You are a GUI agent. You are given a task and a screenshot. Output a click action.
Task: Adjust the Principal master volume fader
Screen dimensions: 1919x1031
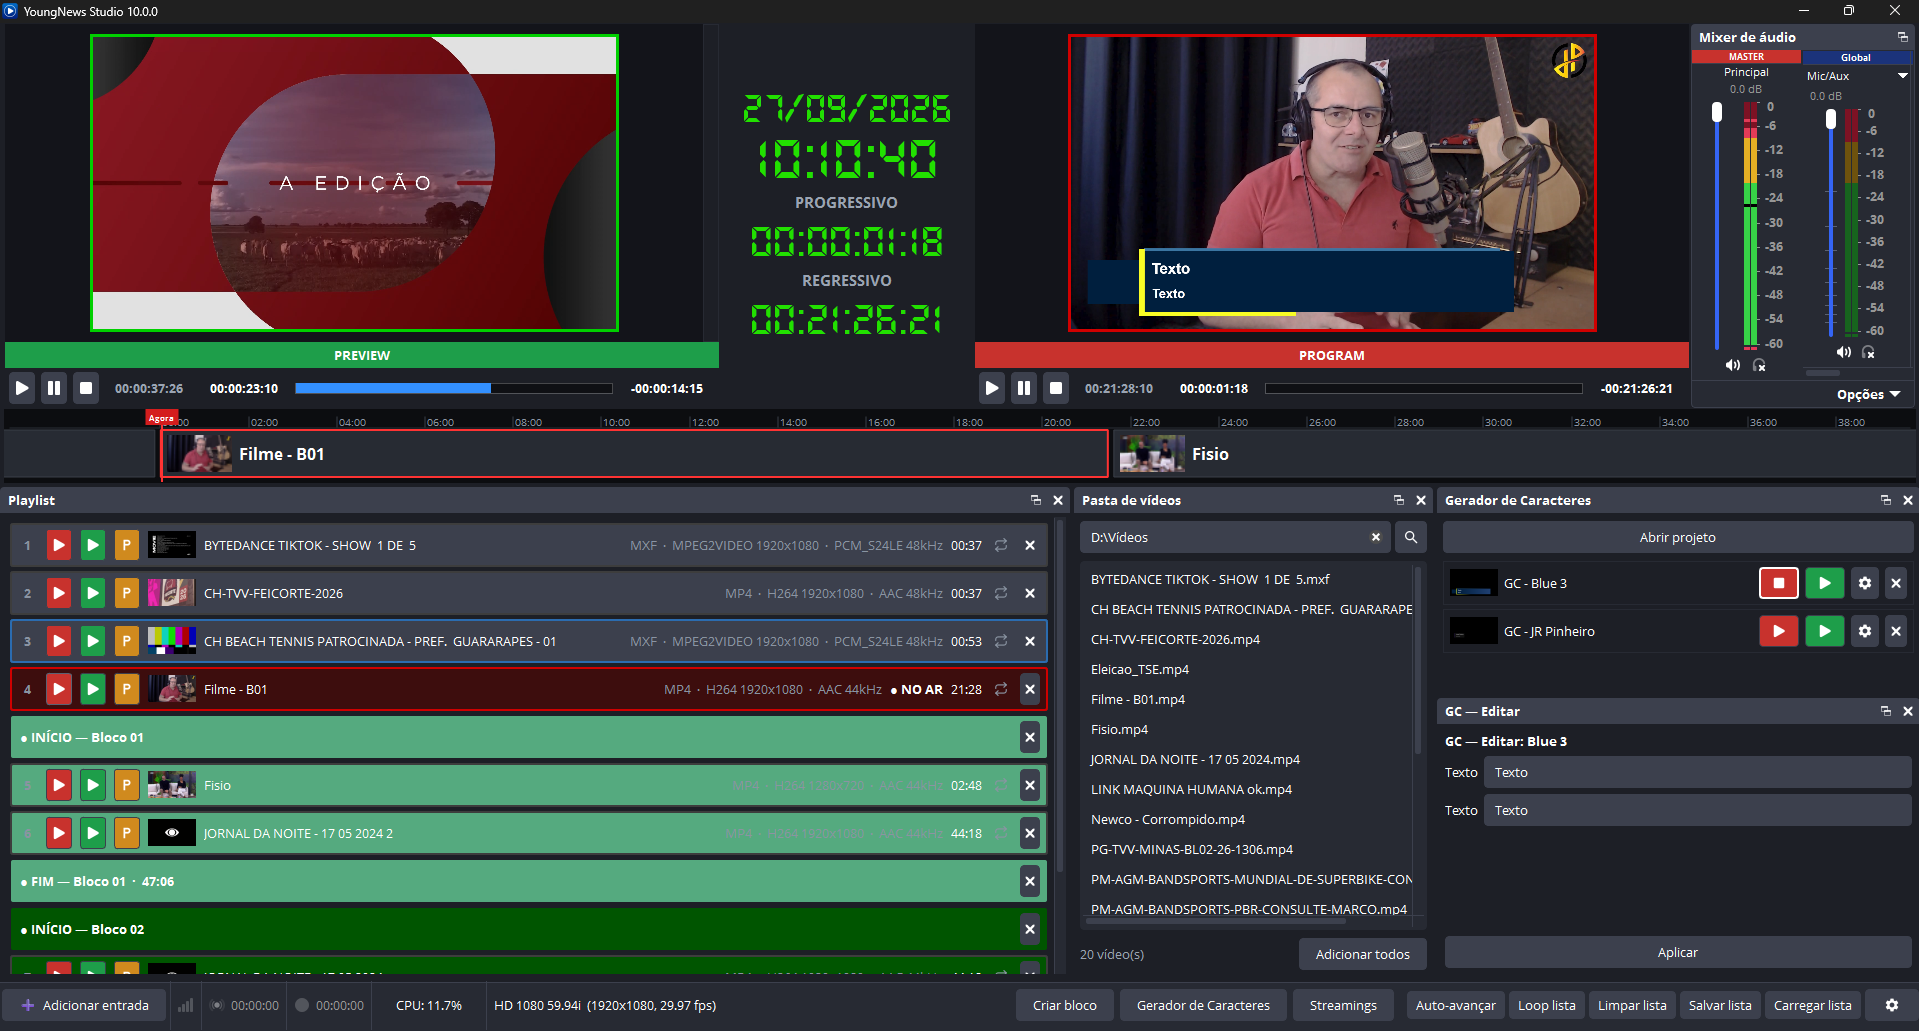[1717, 112]
